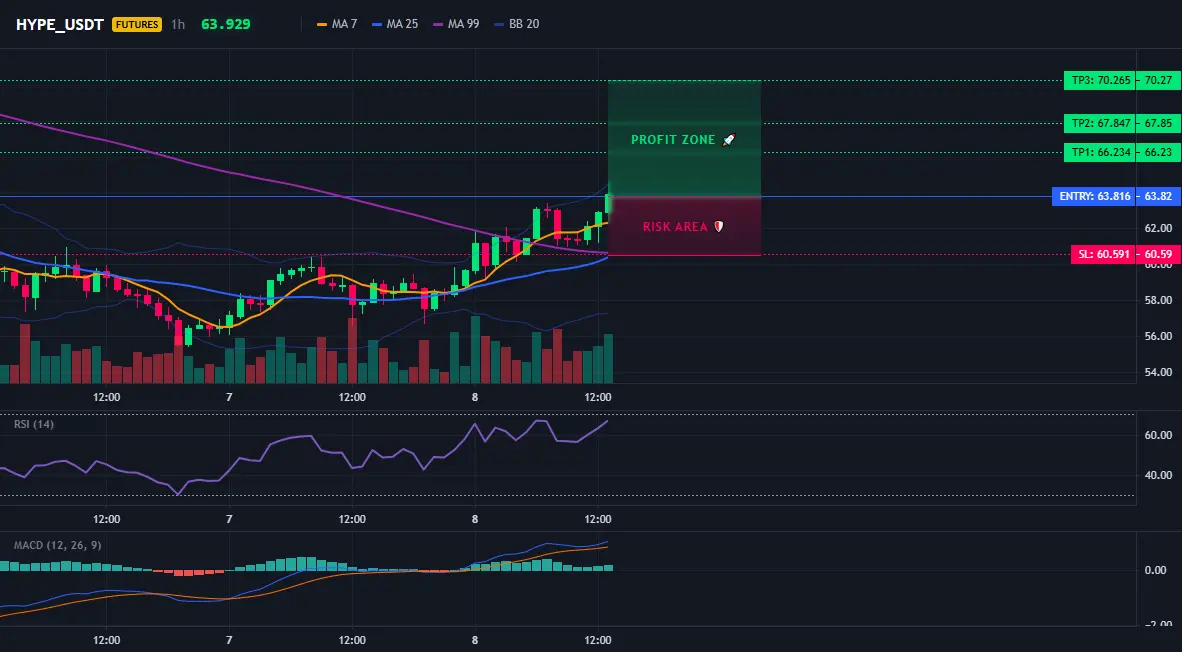The image size is (1182, 652).
Task: Click the RSI 60.00 axis label
Action: (1159, 435)
